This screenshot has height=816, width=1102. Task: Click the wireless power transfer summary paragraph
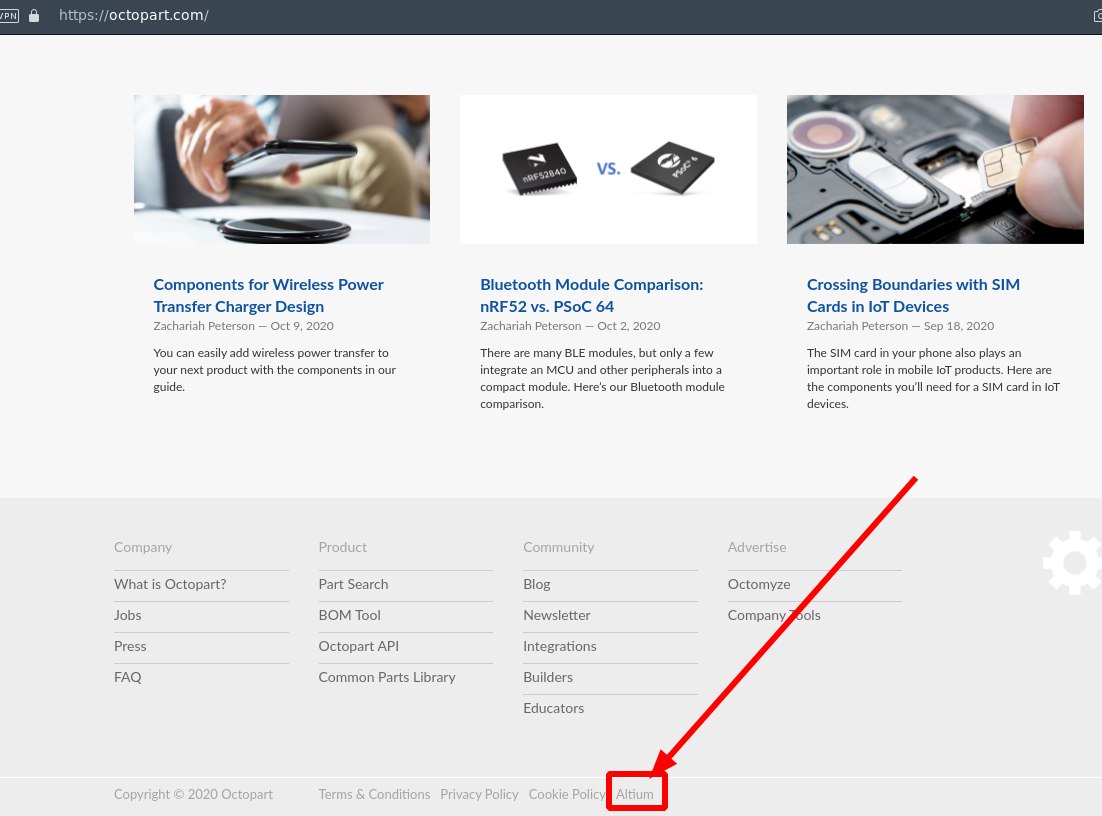(x=275, y=370)
